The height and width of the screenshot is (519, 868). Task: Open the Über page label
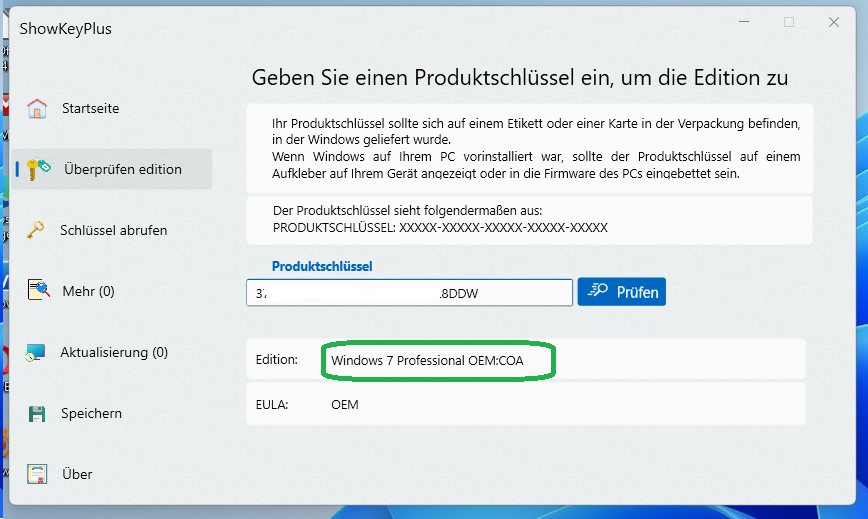77,474
